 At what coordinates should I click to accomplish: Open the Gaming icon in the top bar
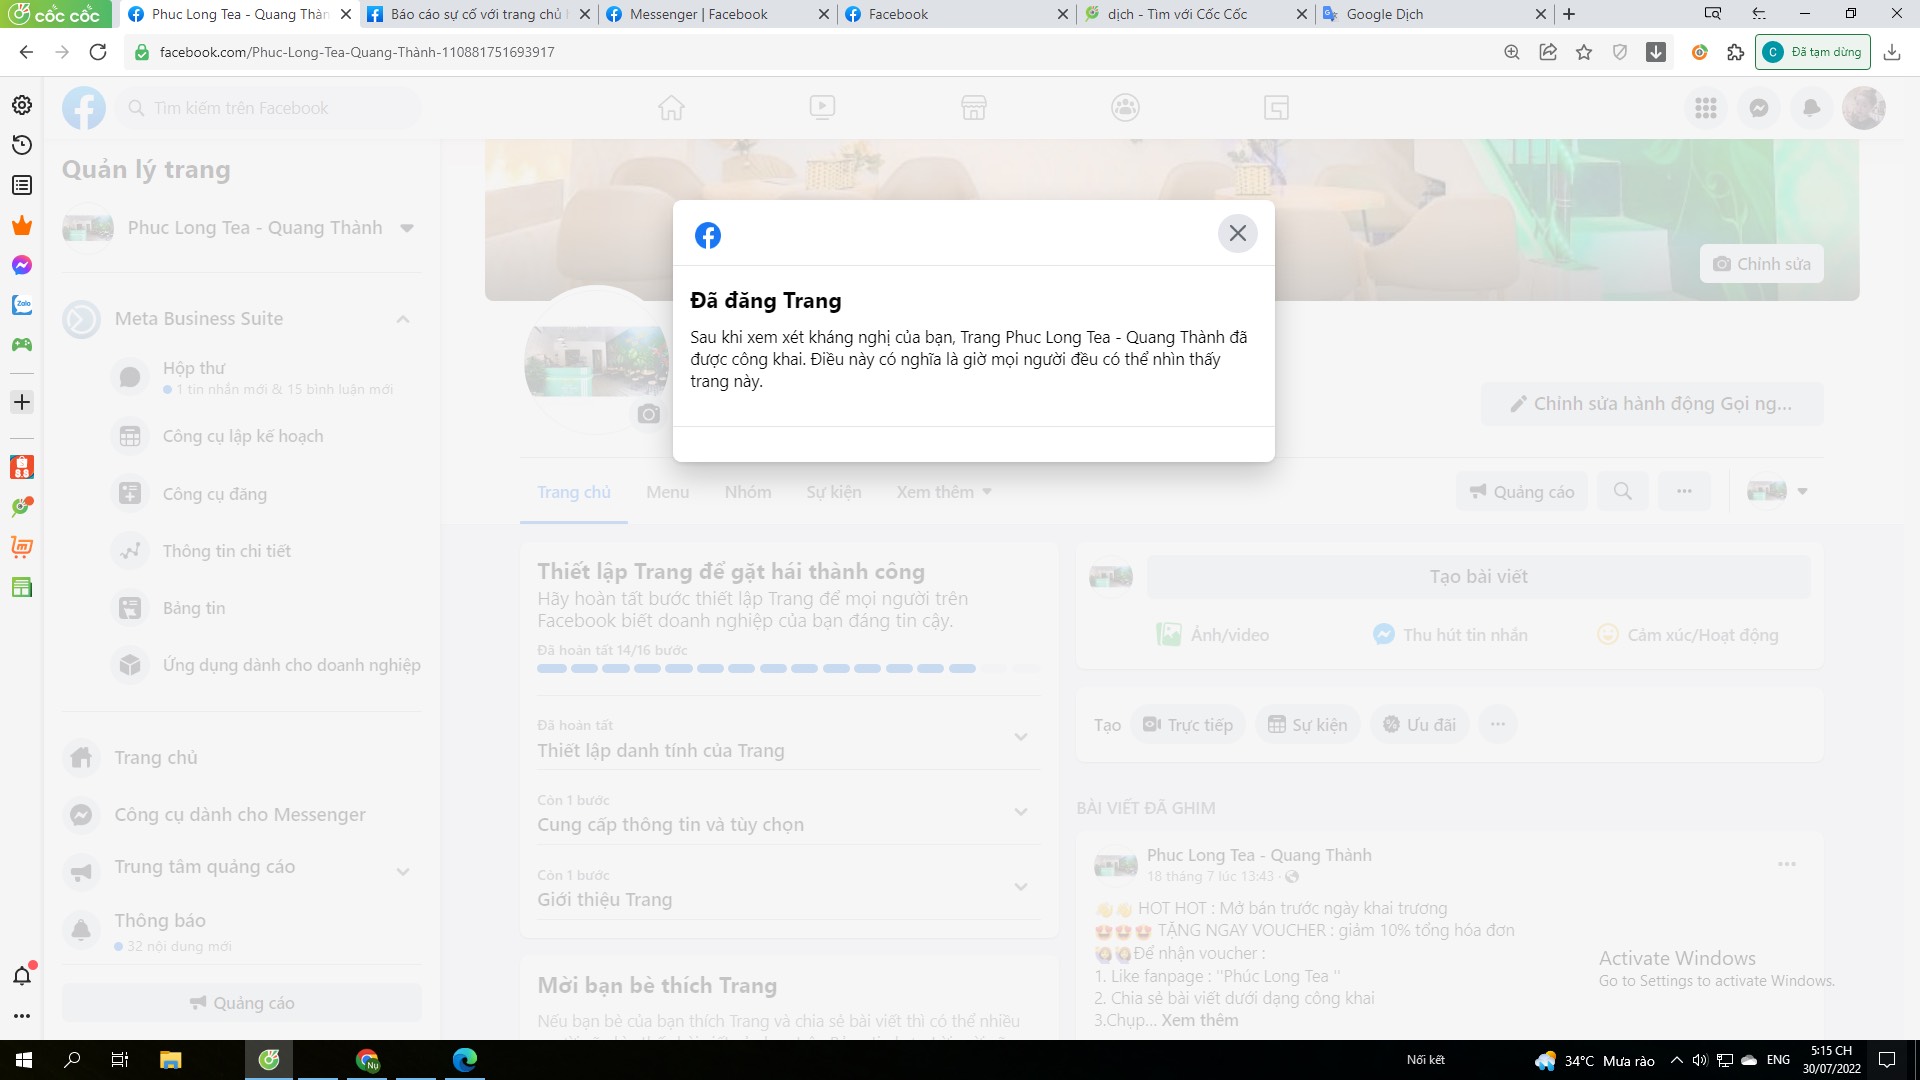(x=1276, y=107)
